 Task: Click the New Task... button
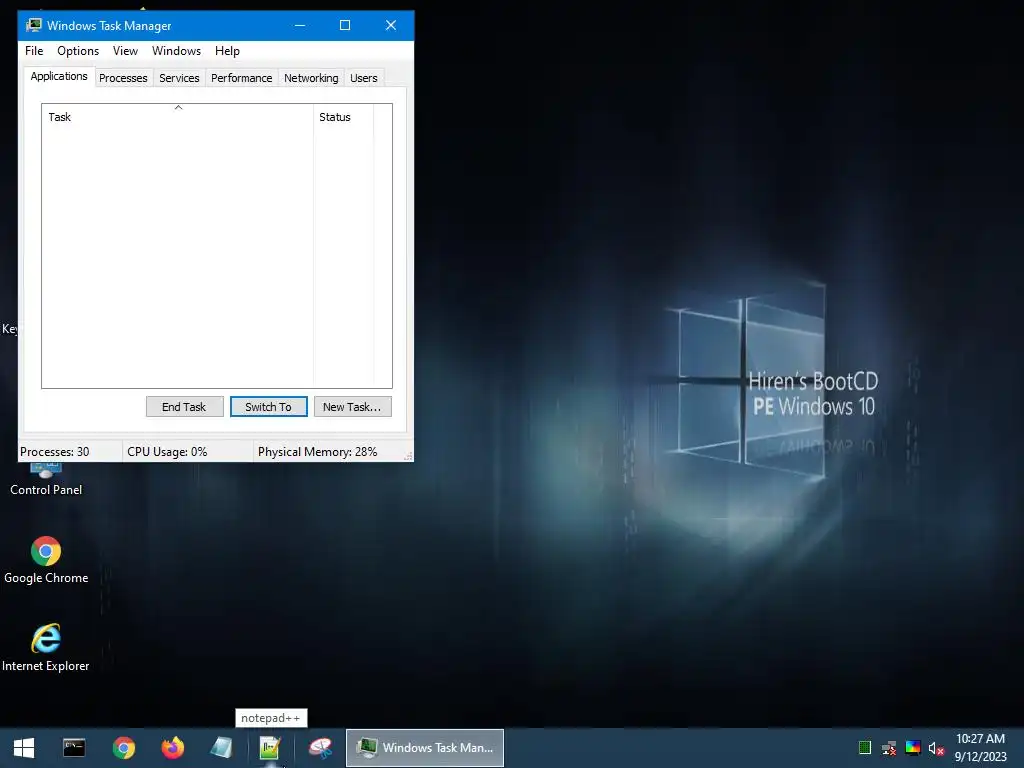(353, 407)
